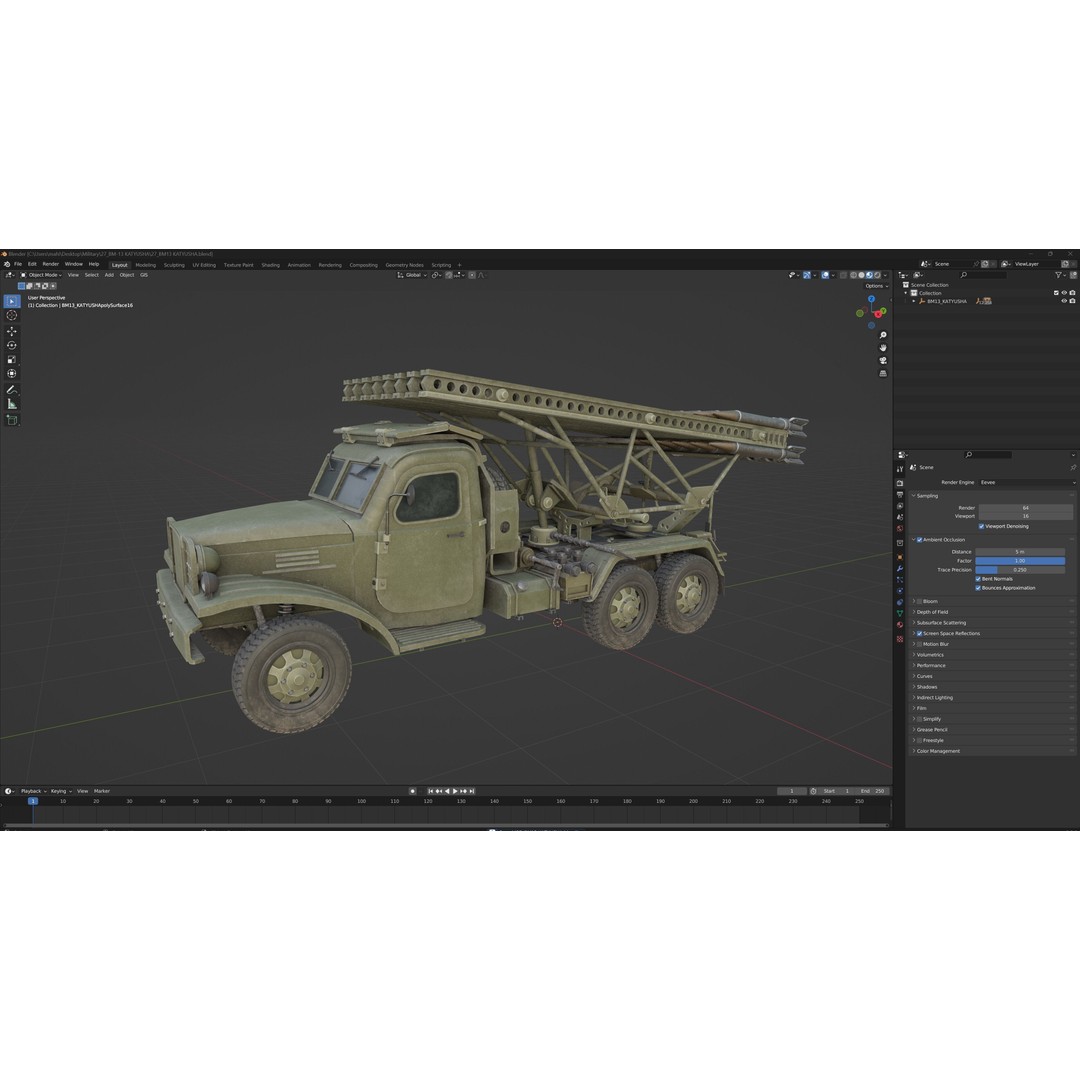
Task: Open the Render menu
Action: pyautogui.click(x=50, y=264)
